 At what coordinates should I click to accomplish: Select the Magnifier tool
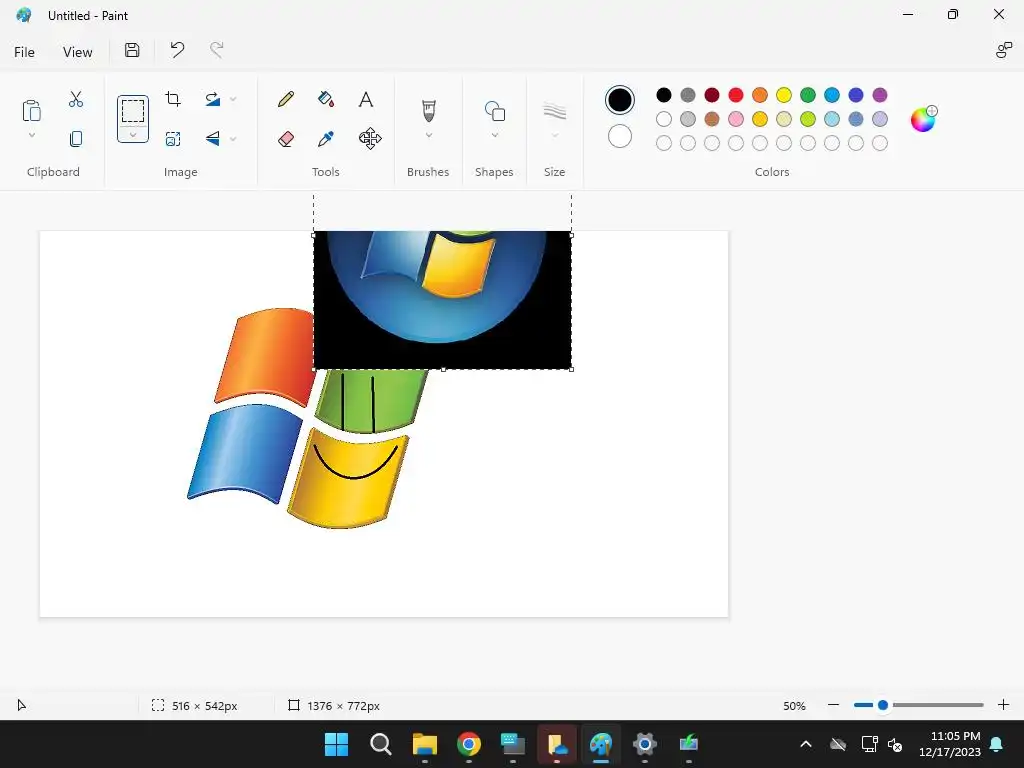(370, 138)
